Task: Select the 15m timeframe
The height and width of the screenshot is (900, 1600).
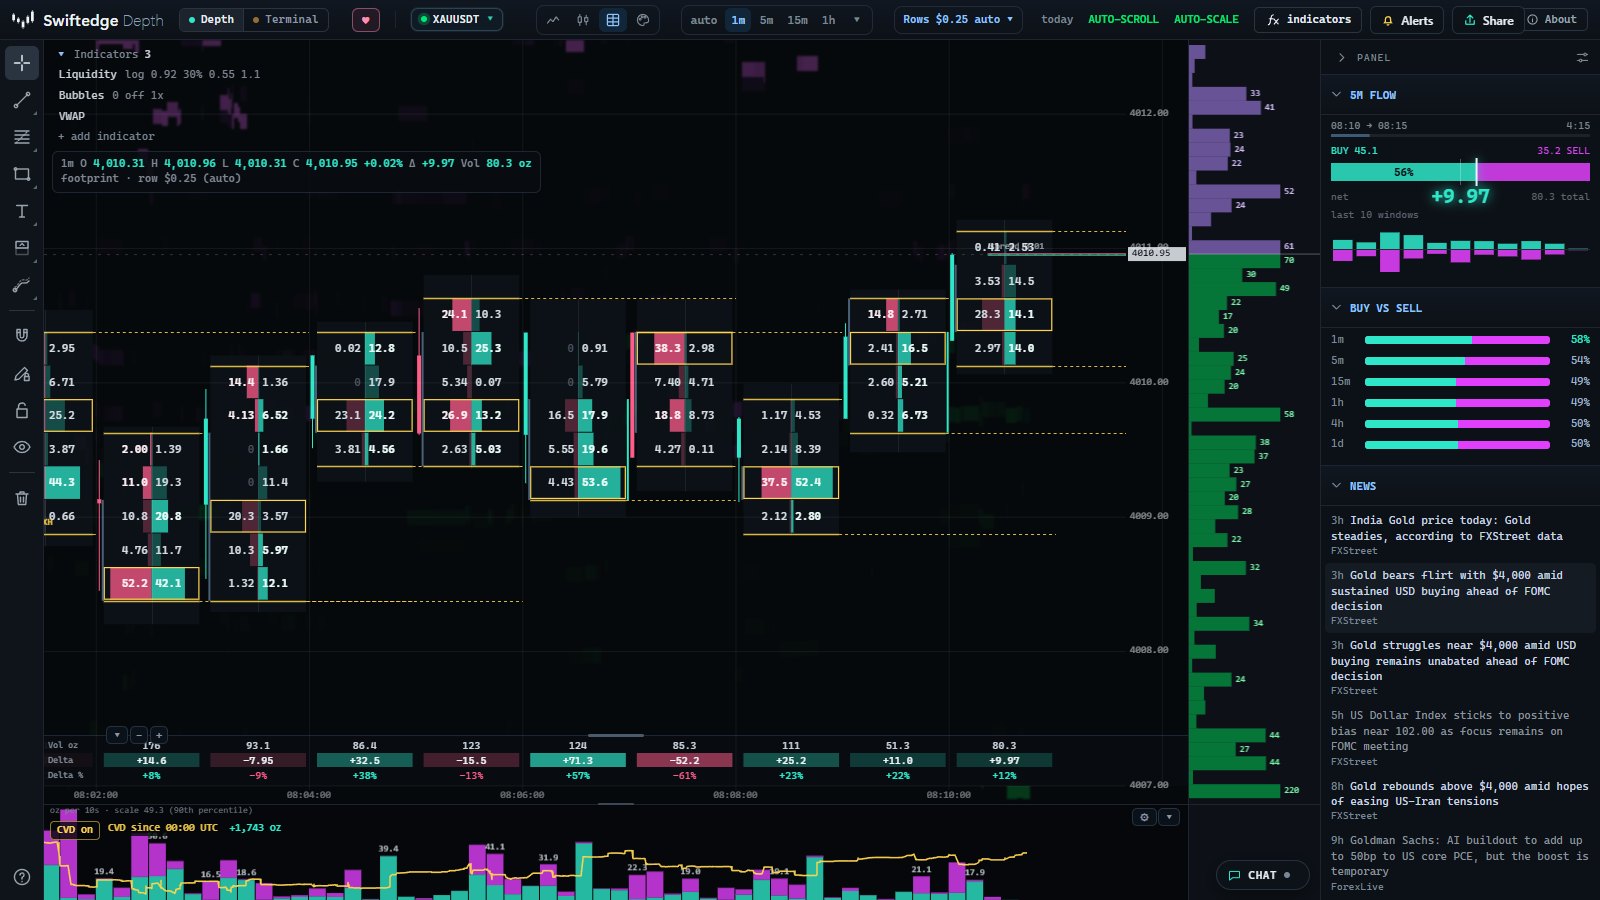Action: [x=797, y=20]
